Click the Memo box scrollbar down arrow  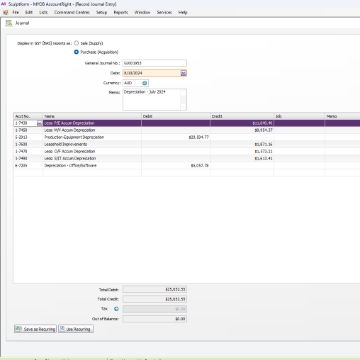pyautogui.click(x=183, y=107)
